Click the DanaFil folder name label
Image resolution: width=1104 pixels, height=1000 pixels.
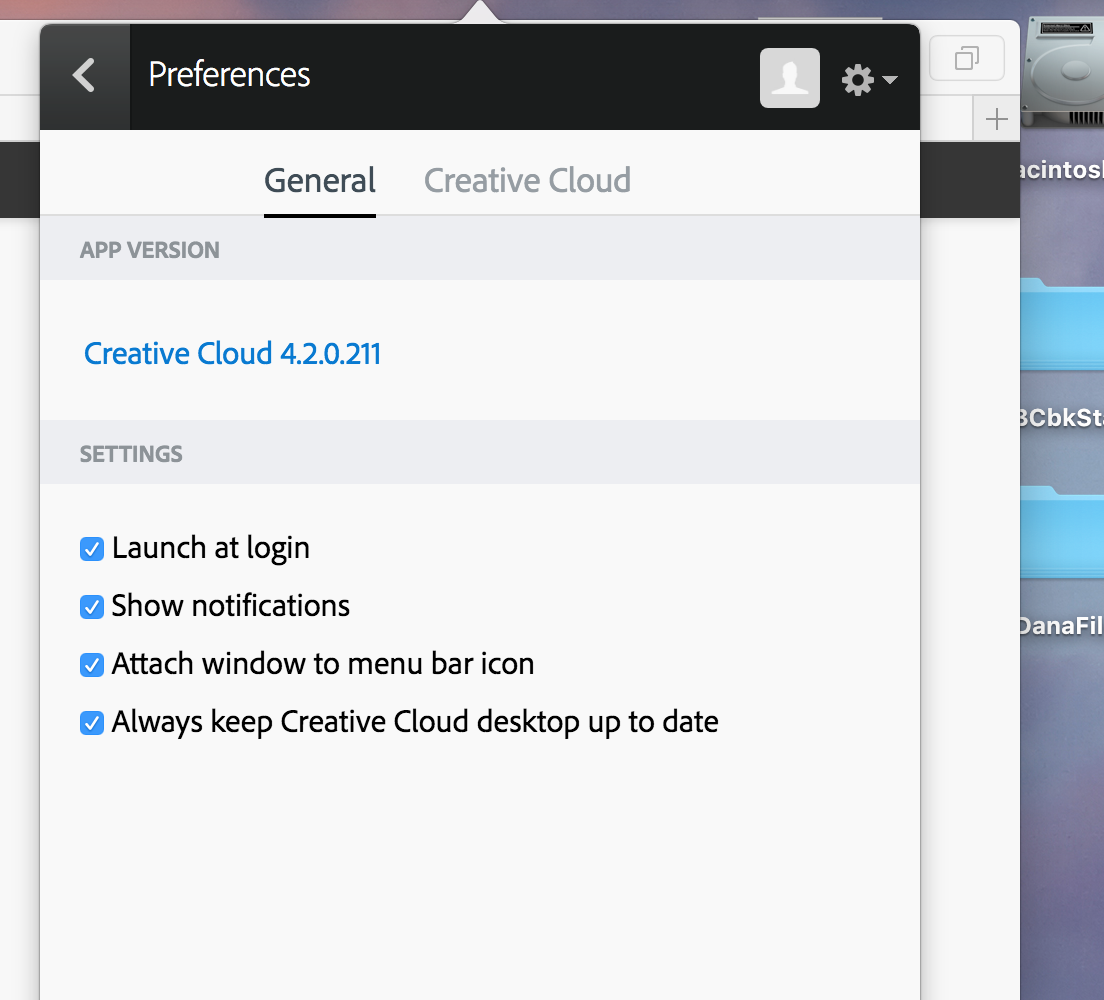[x=1062, y=627]
